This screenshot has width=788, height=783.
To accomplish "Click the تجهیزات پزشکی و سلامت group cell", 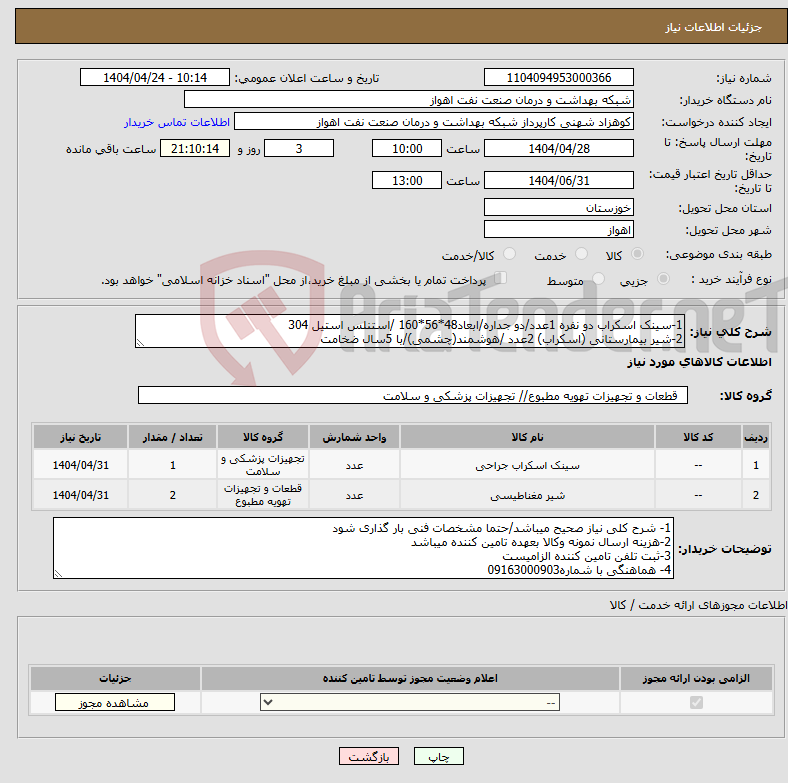I will 263,465.
